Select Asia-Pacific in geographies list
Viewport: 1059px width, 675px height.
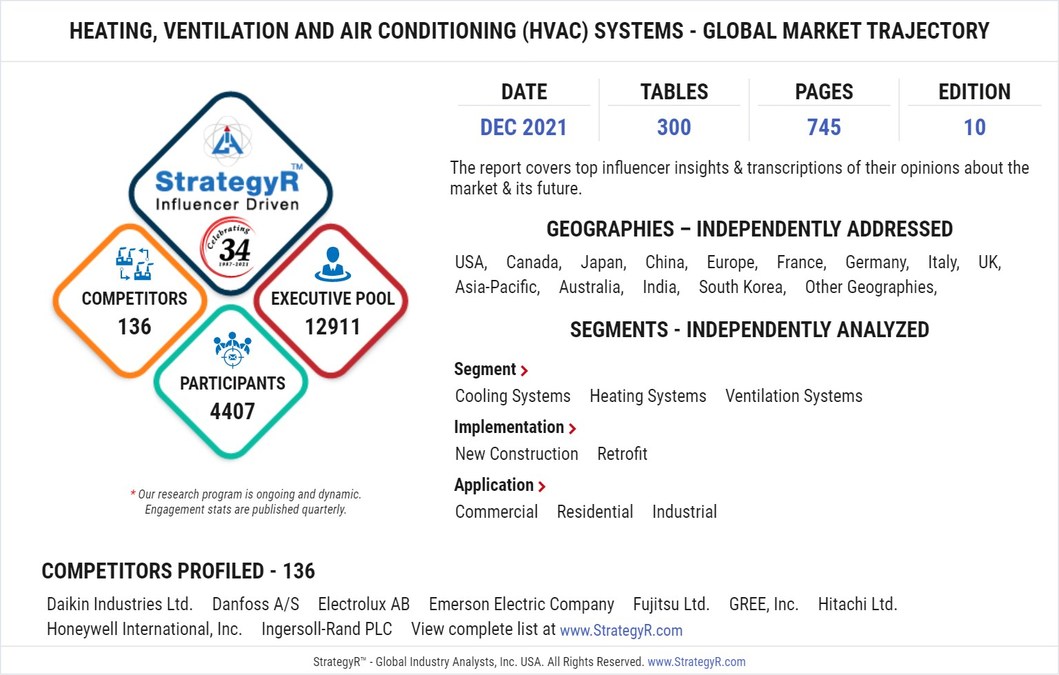[498, 287]
